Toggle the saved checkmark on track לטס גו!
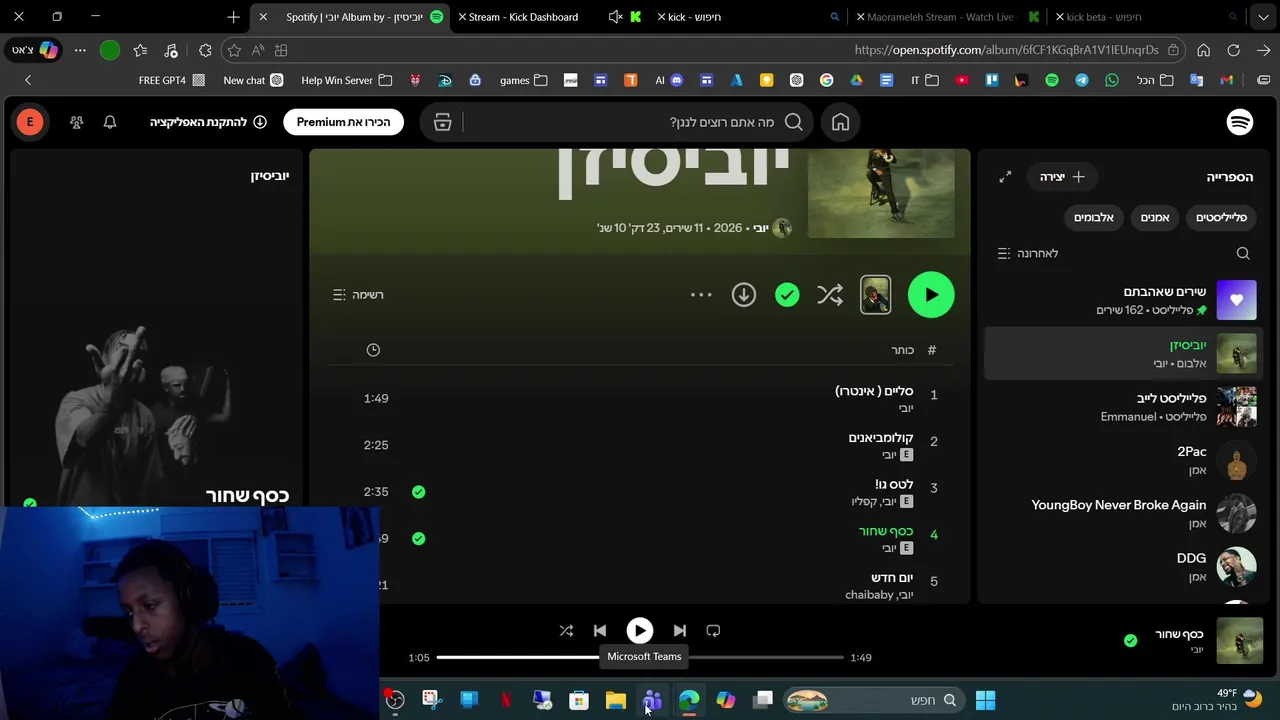1280x720 pixels. click(418, 492)
